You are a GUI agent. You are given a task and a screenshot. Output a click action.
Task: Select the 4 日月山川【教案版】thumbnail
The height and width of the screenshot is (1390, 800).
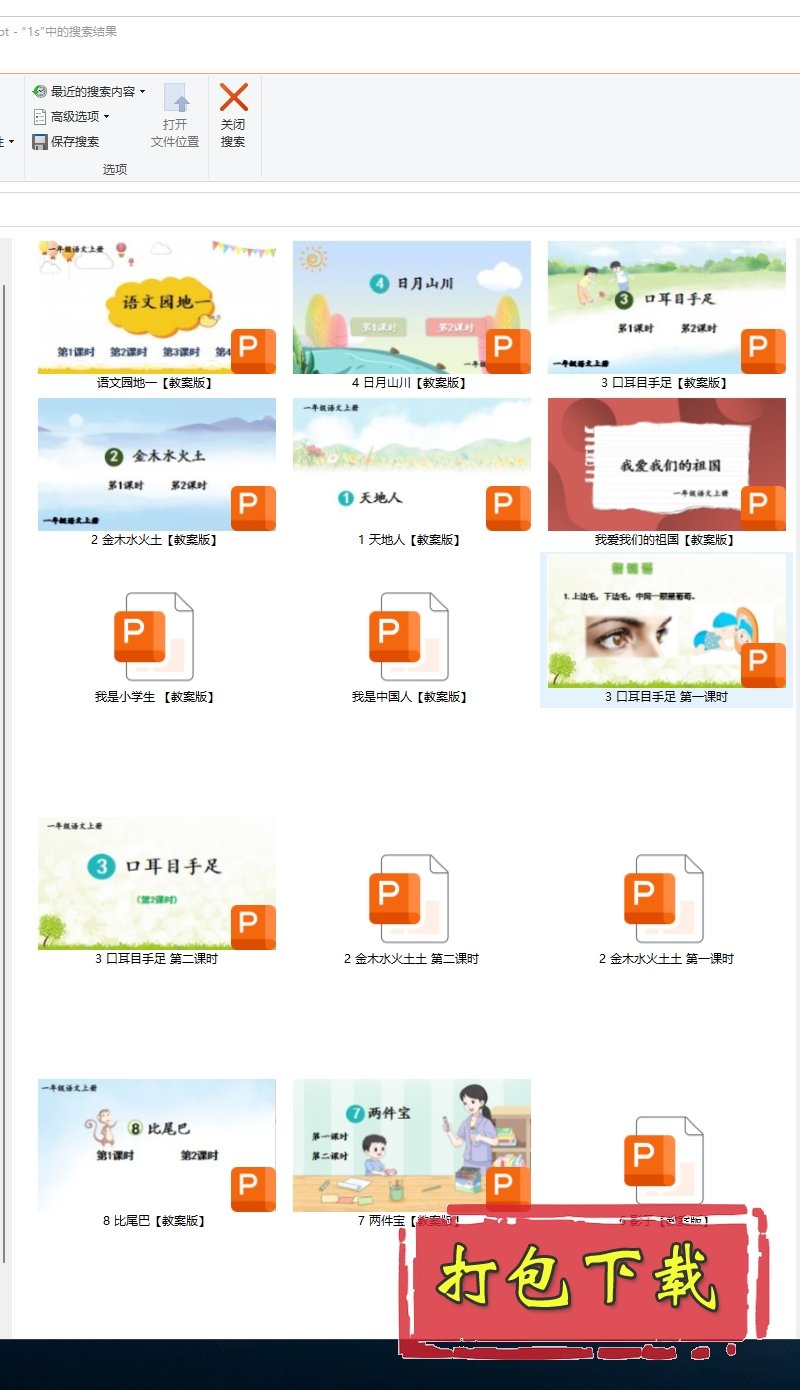[411, 307]
